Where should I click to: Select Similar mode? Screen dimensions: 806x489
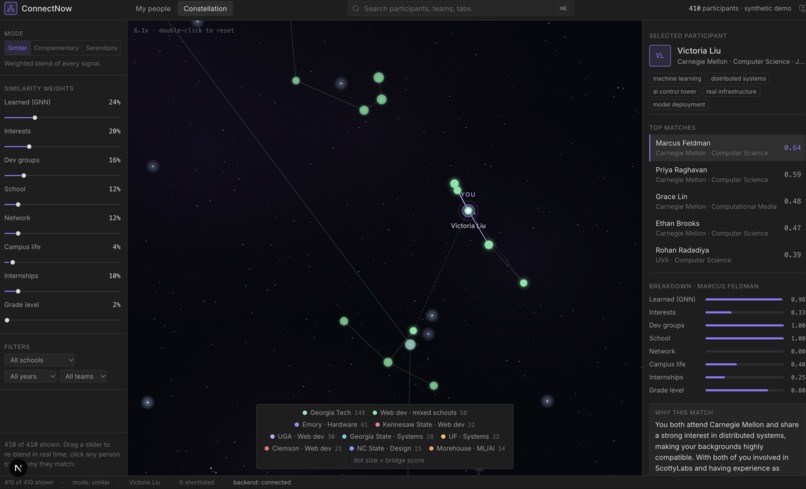click(17, 48)
